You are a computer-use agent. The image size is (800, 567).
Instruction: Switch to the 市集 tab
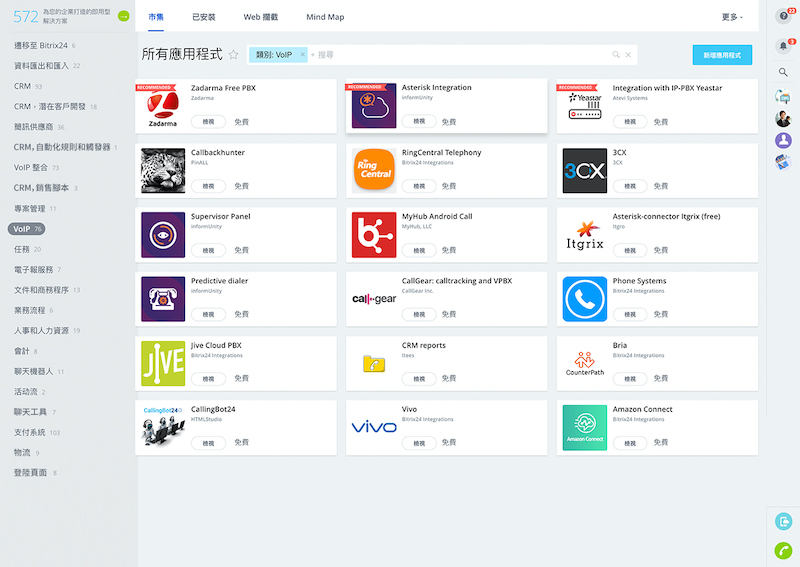point(156,17)
